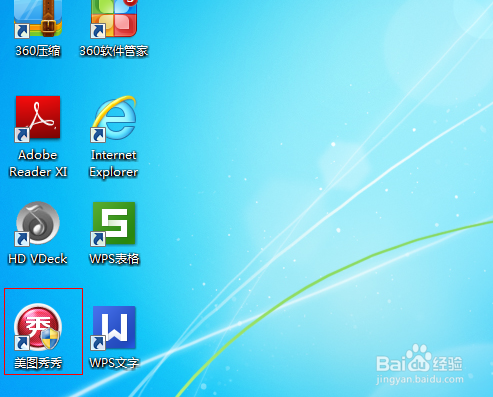
Task: Click the "Adobe Reader XI" label
Action: (38, 163)
